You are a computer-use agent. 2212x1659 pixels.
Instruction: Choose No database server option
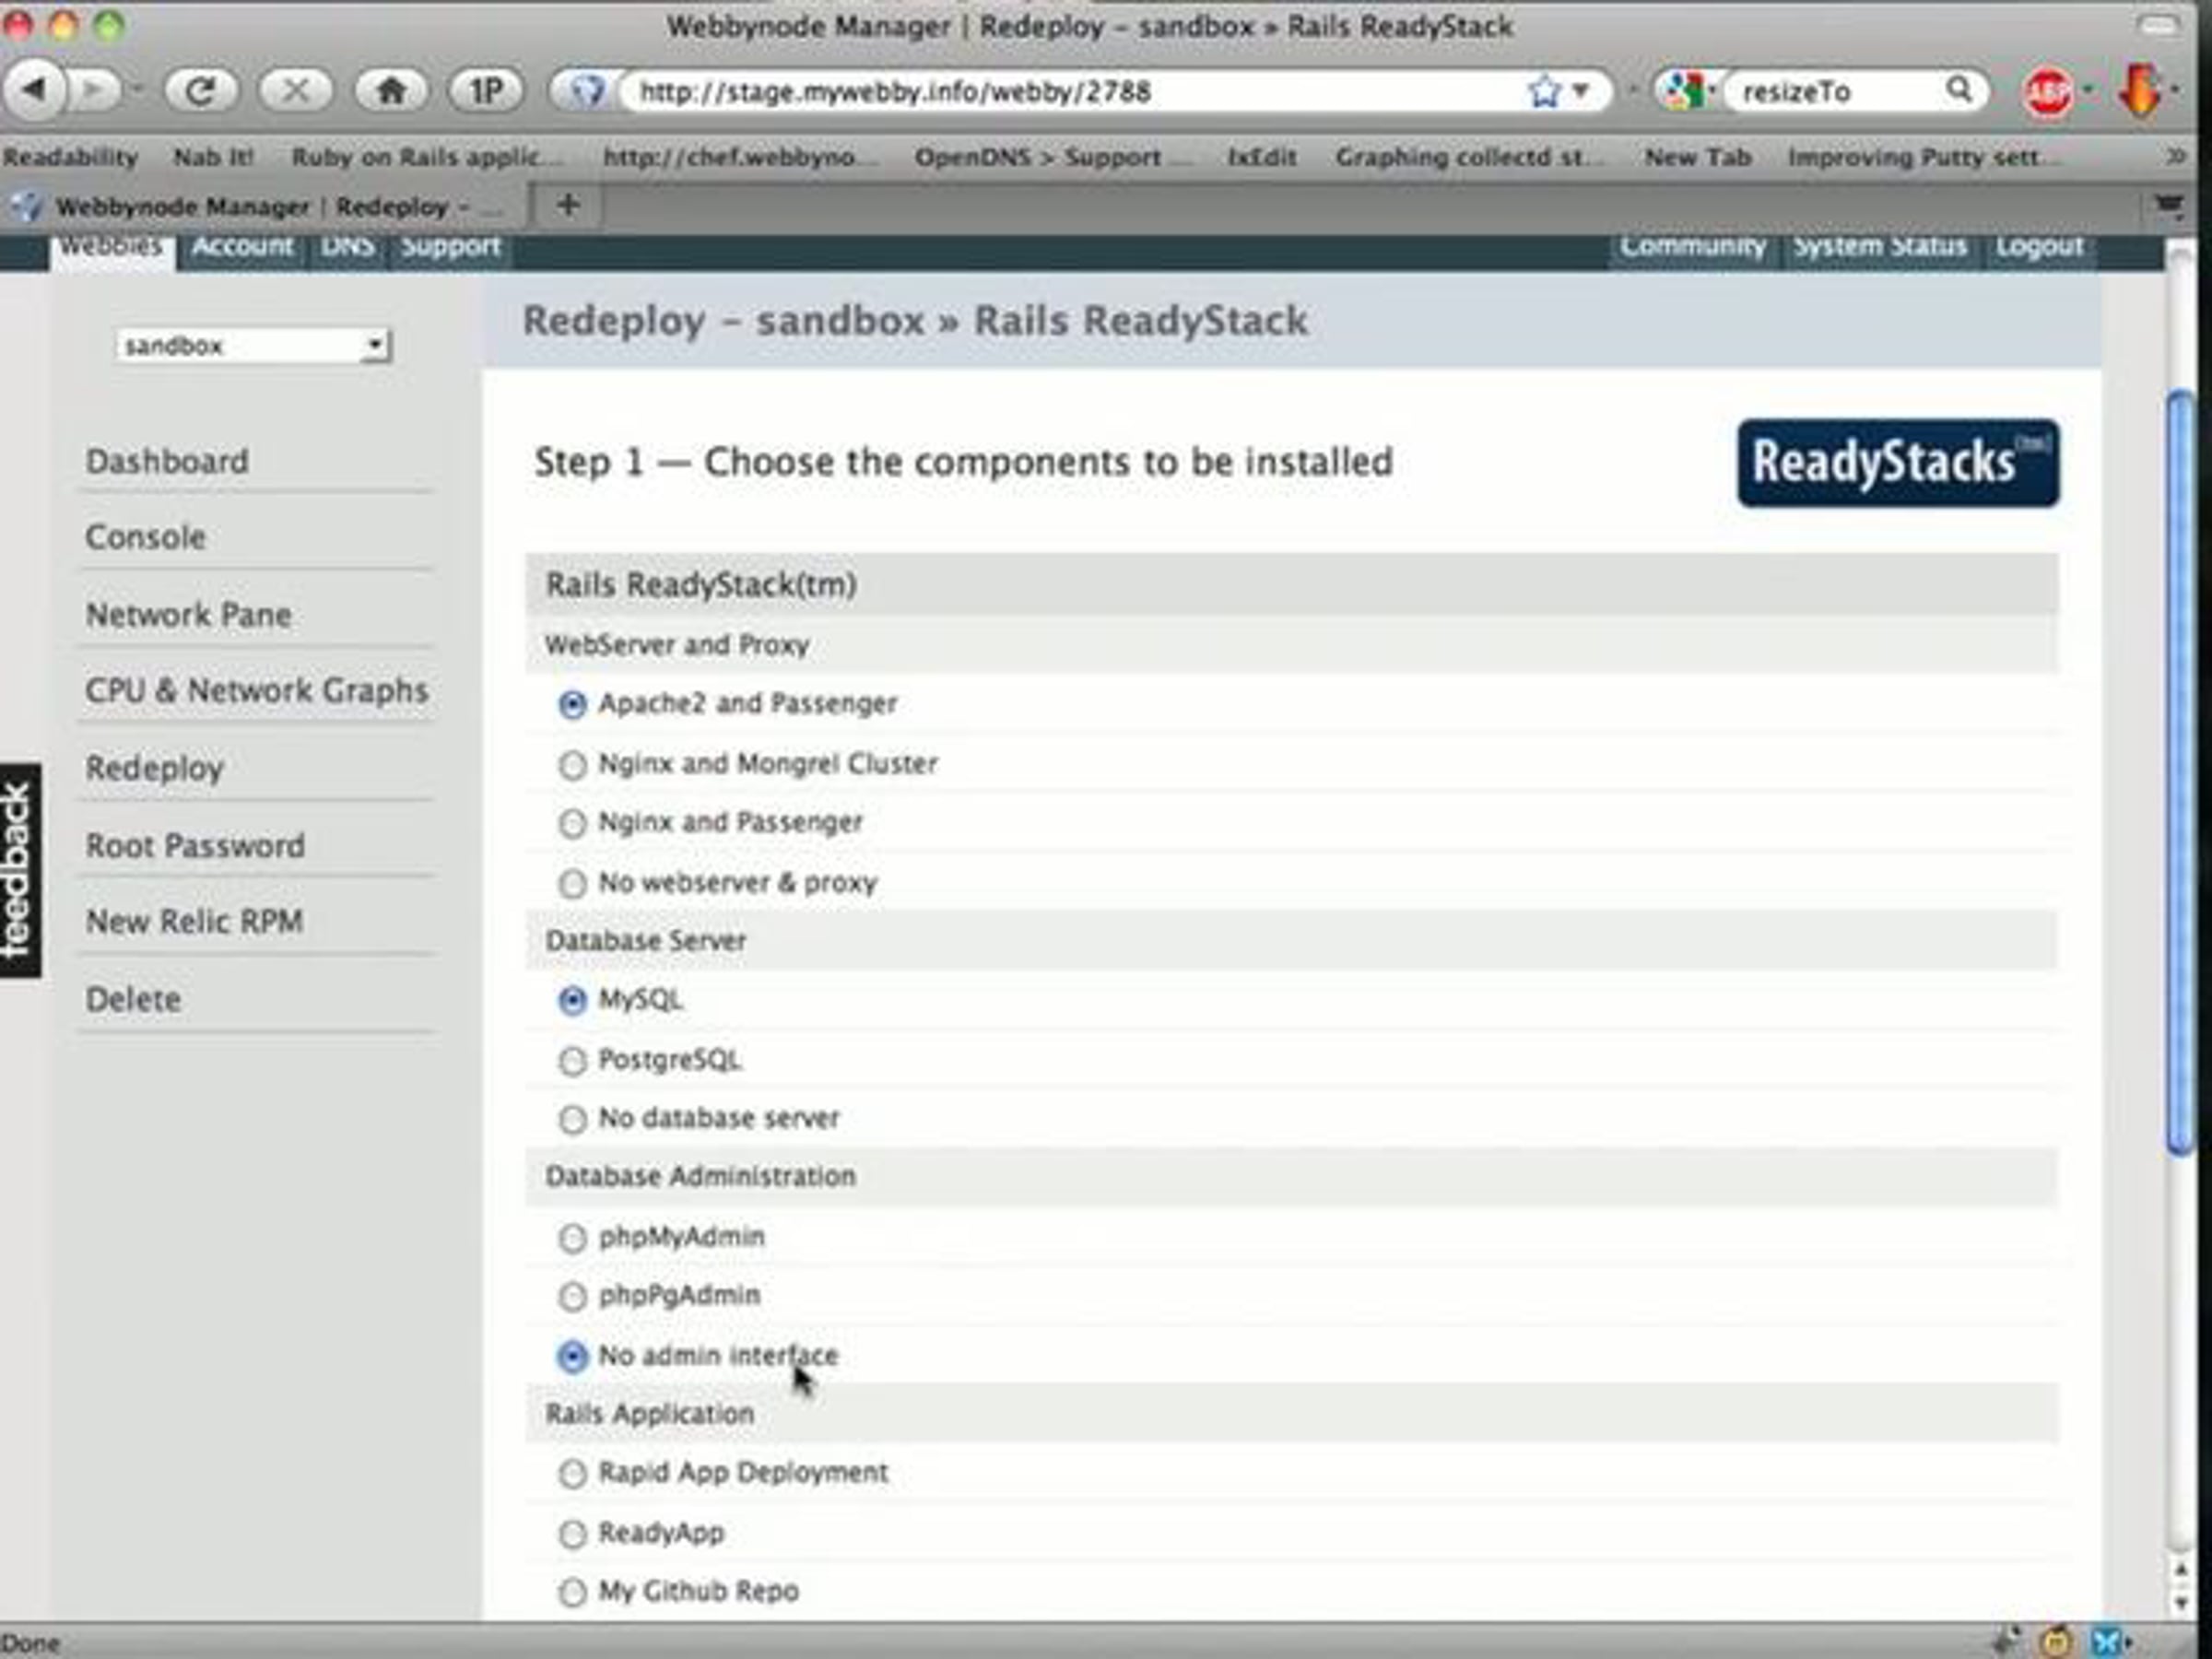pyautogui.click(x=572, y=1119)
